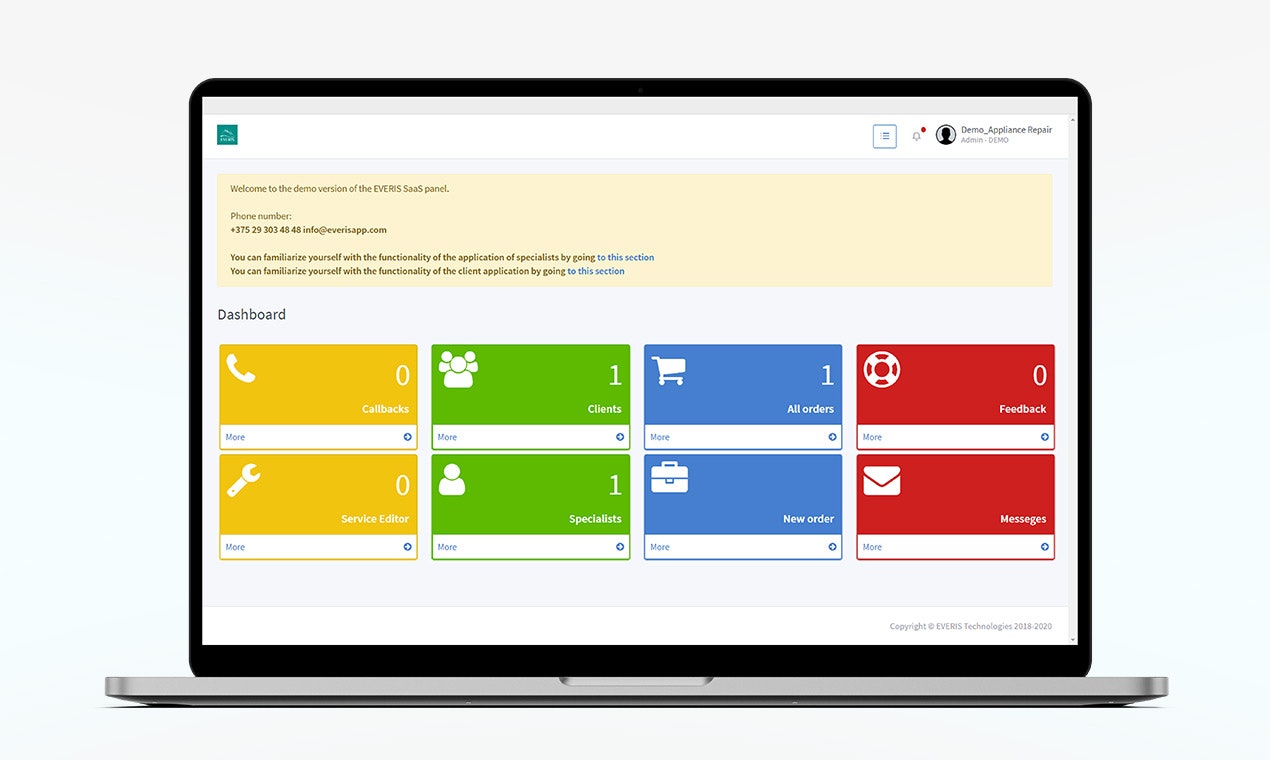This screenshot has height=760, width=1270.
Task: Click the New order label
Action: [x=809, y=519]
